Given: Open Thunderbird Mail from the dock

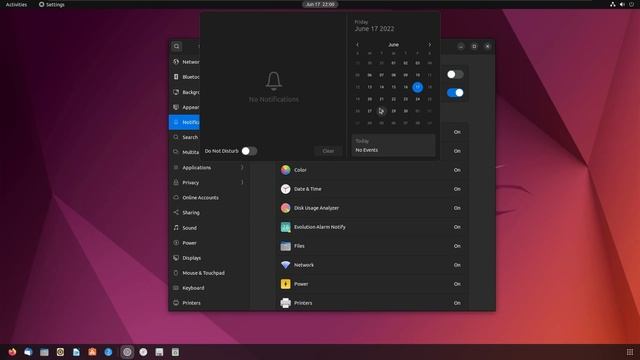Looking at the screenshot, I should coord(28,352).
